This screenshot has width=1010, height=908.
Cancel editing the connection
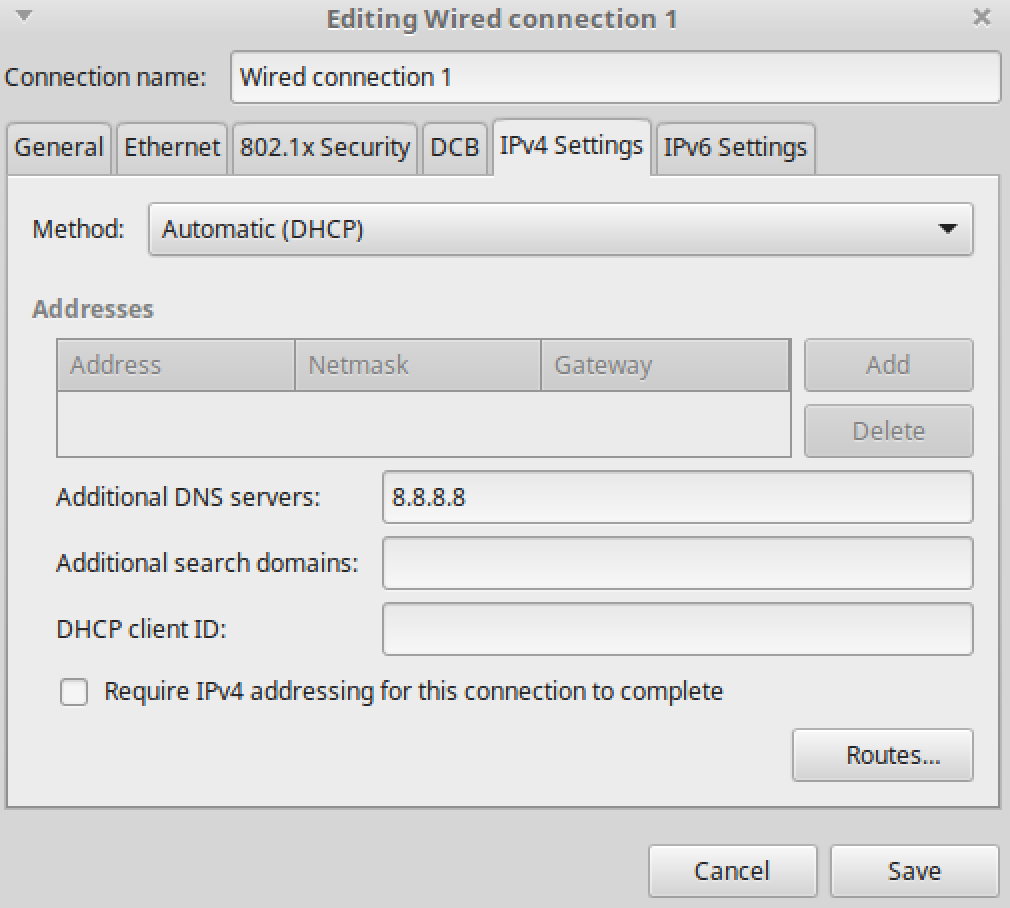(x=732, y=871)
